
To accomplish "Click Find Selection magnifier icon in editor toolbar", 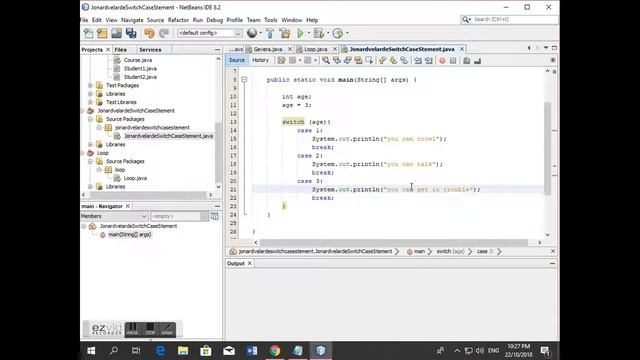I will (326, 60).
